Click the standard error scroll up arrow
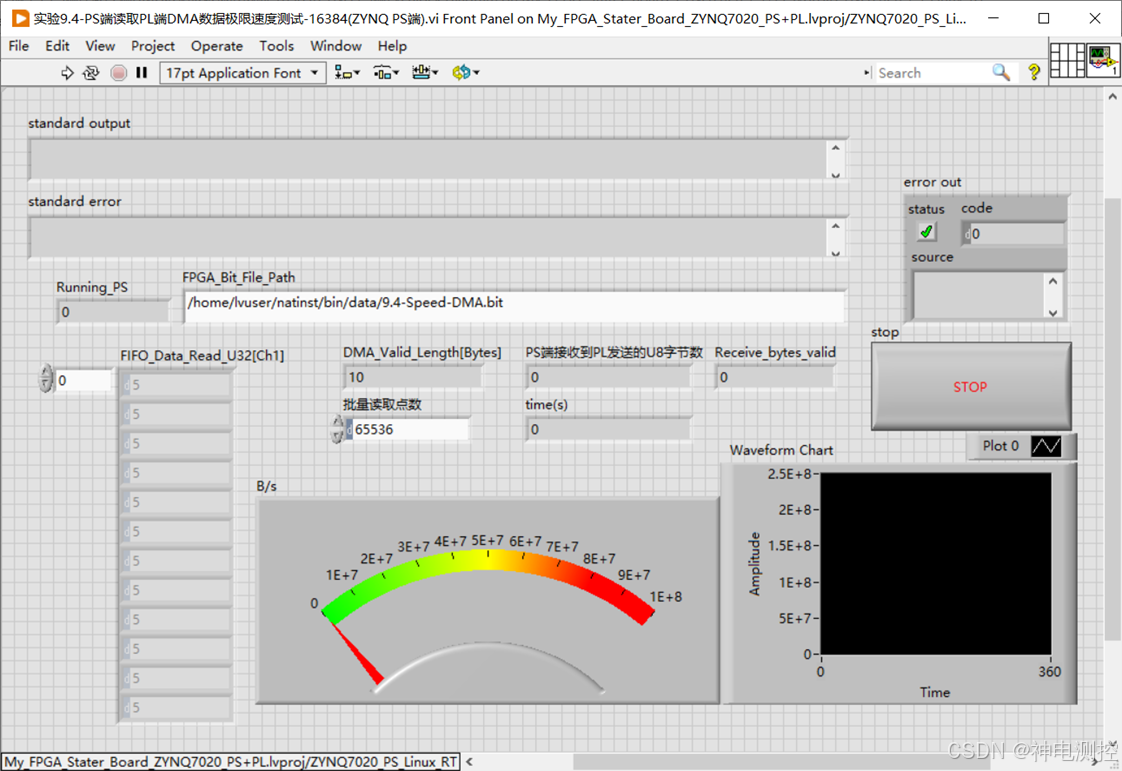Screen dimensions: 1122x771 coord(835,226)
